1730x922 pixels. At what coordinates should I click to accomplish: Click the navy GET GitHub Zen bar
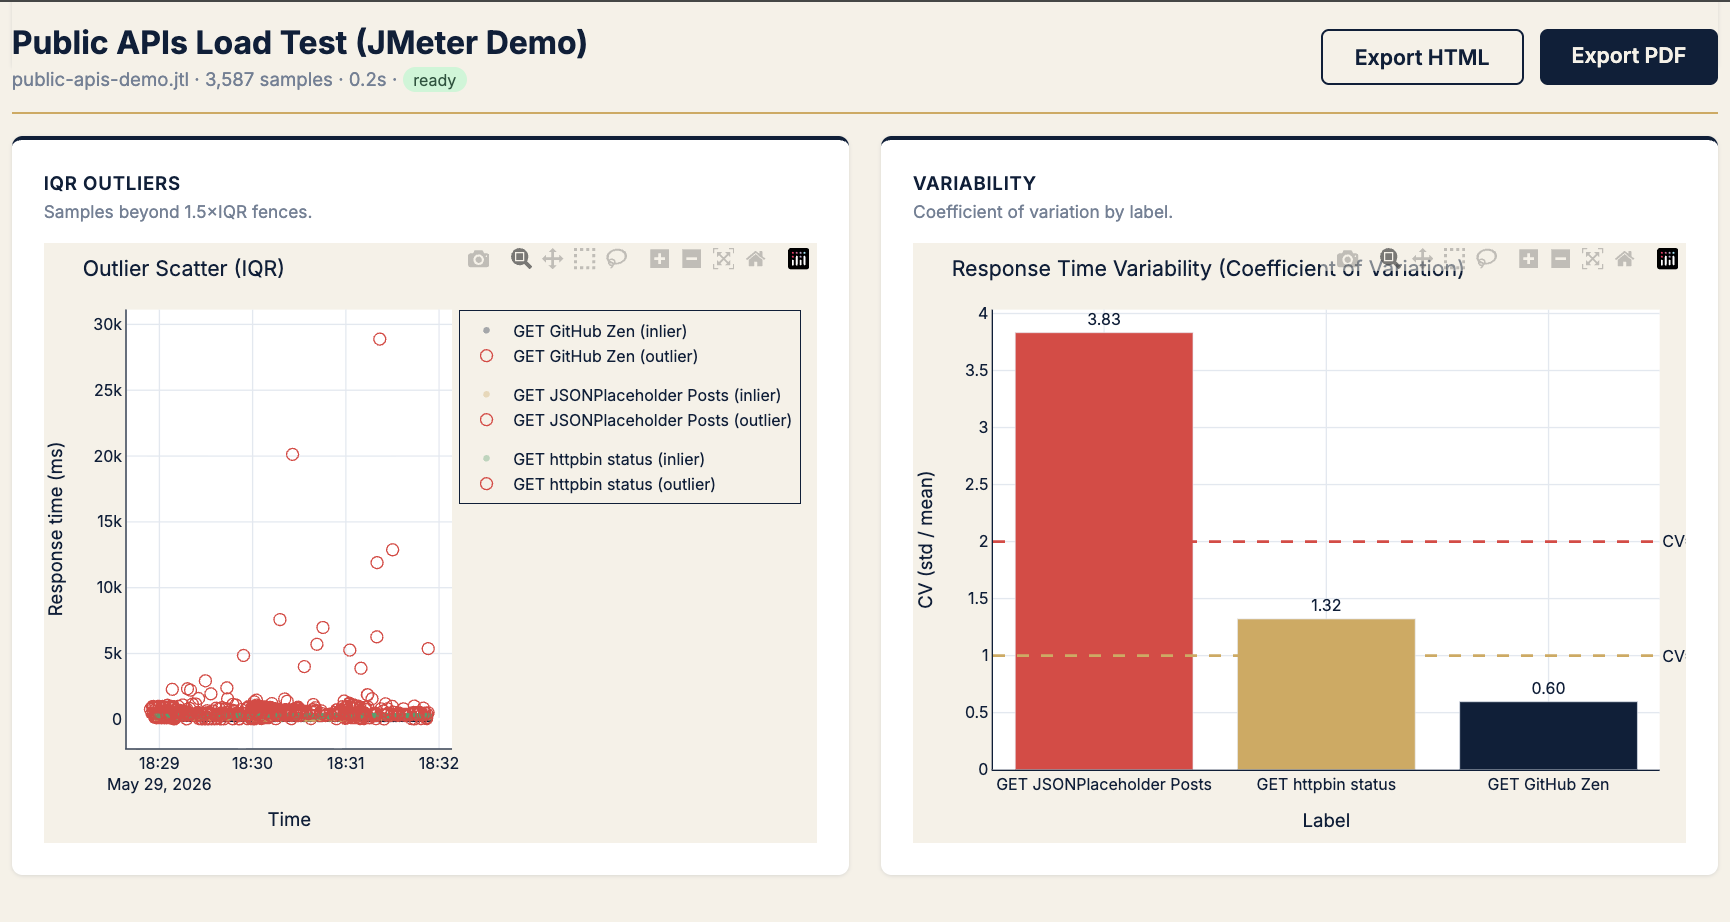coord(1548,736)
